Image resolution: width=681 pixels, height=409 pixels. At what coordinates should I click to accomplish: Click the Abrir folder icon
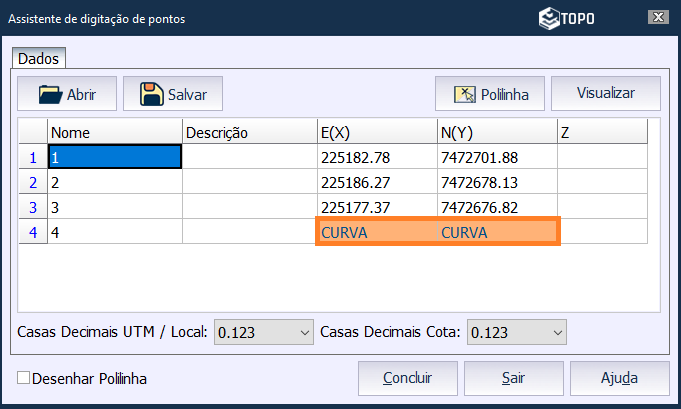50,95
